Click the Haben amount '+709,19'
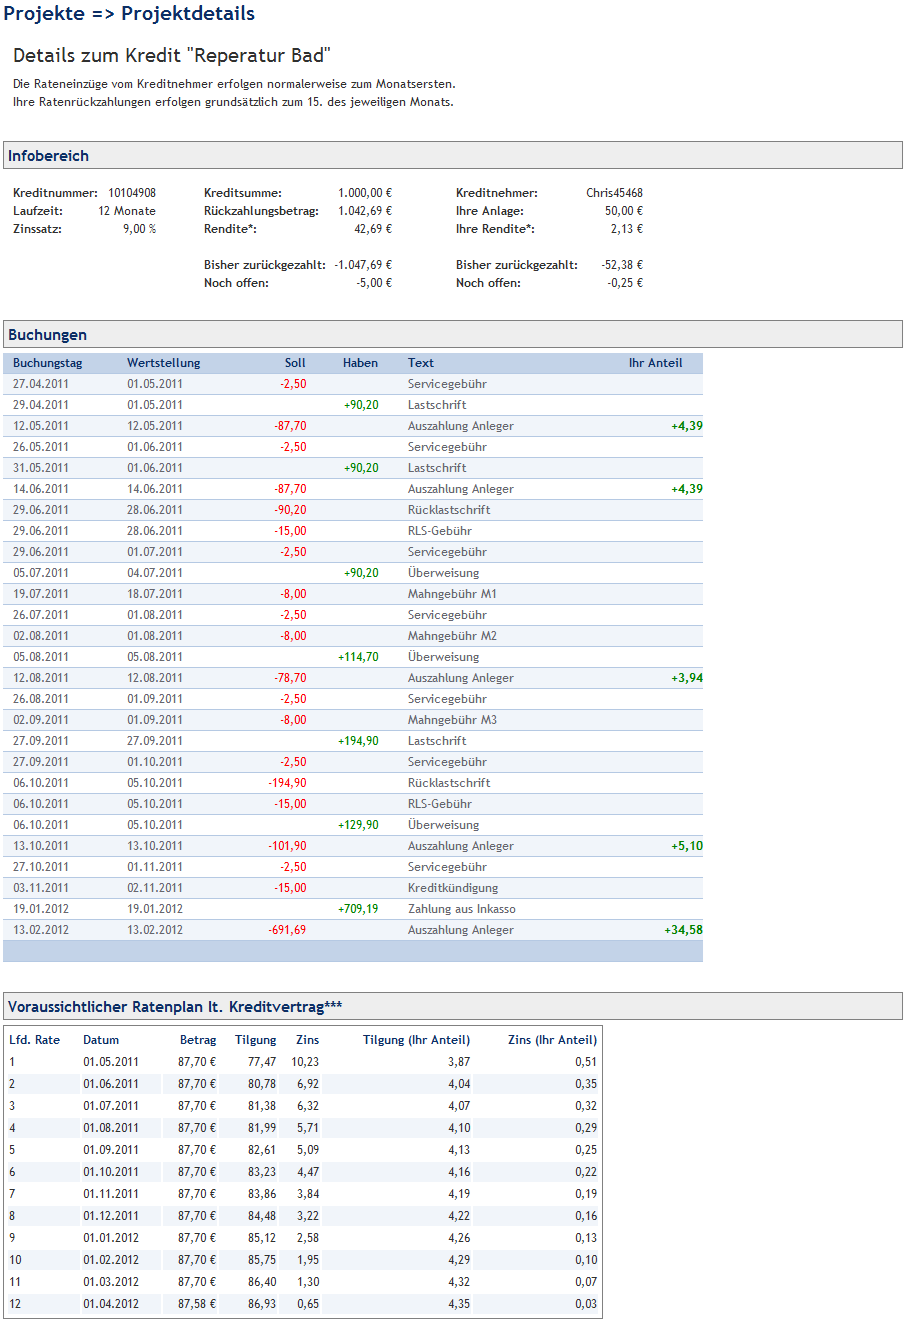Viewport: 912px width, 1327px height. [x=359, y=909]
